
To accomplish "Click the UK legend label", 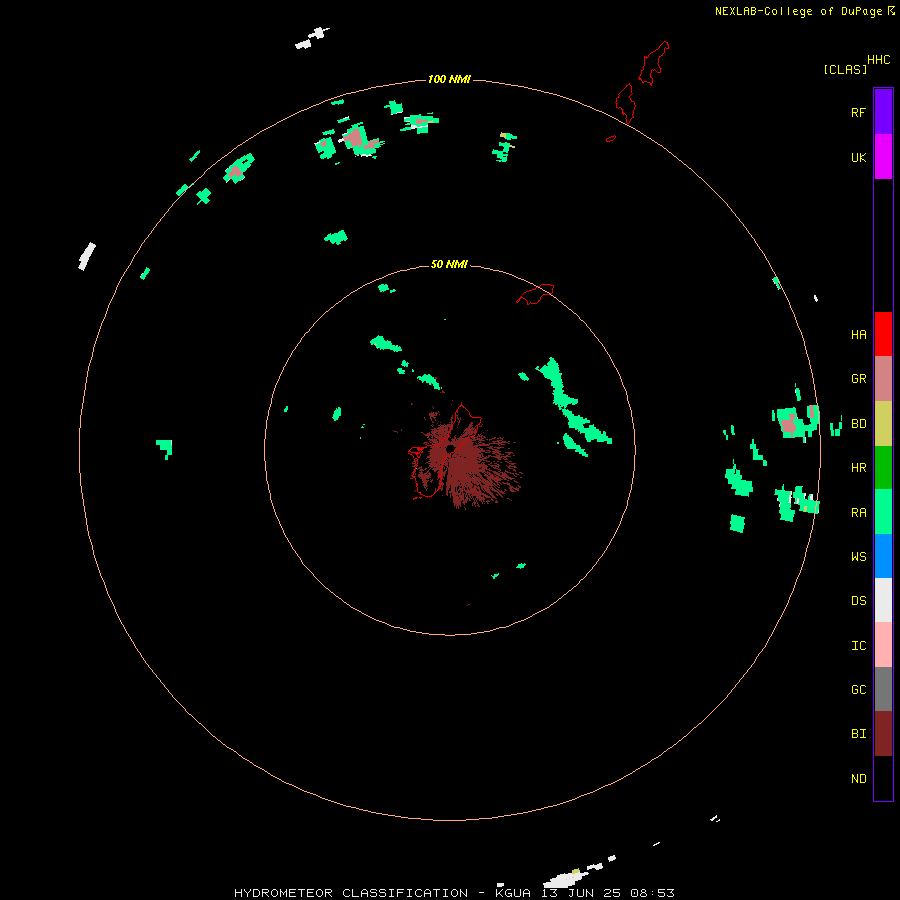I will 858,158.
